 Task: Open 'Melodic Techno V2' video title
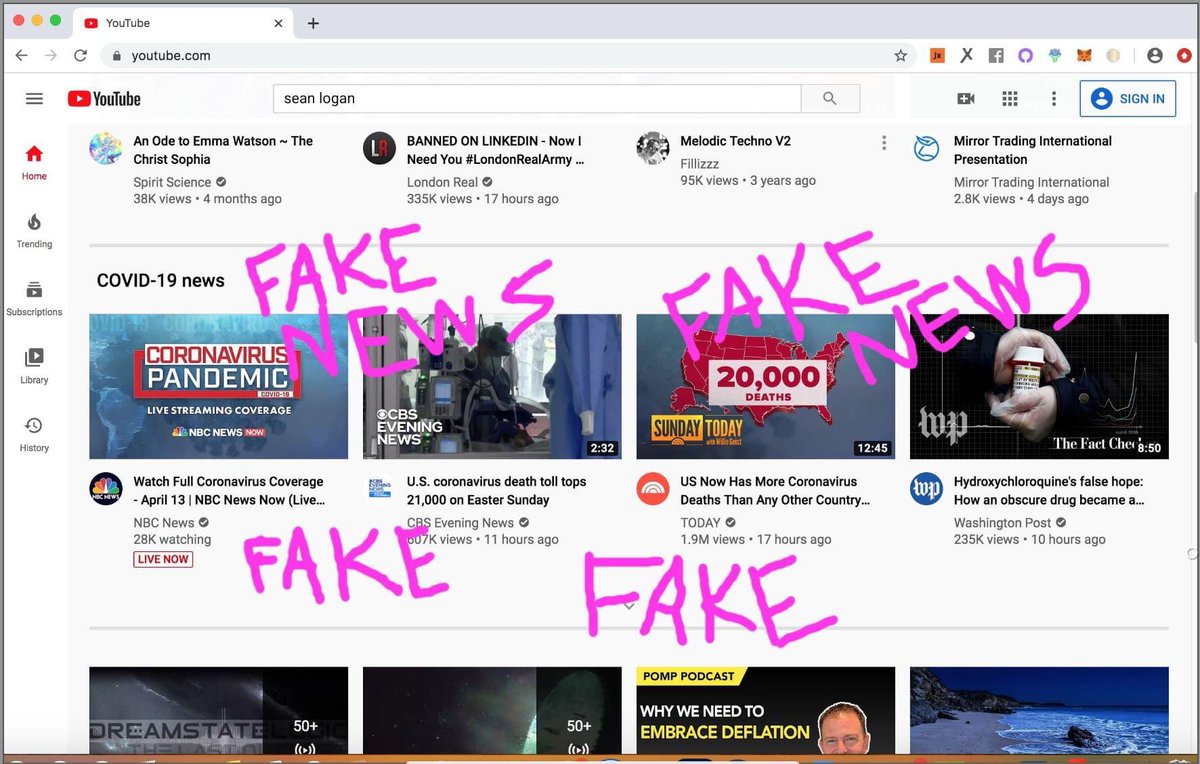click(735, 141)
